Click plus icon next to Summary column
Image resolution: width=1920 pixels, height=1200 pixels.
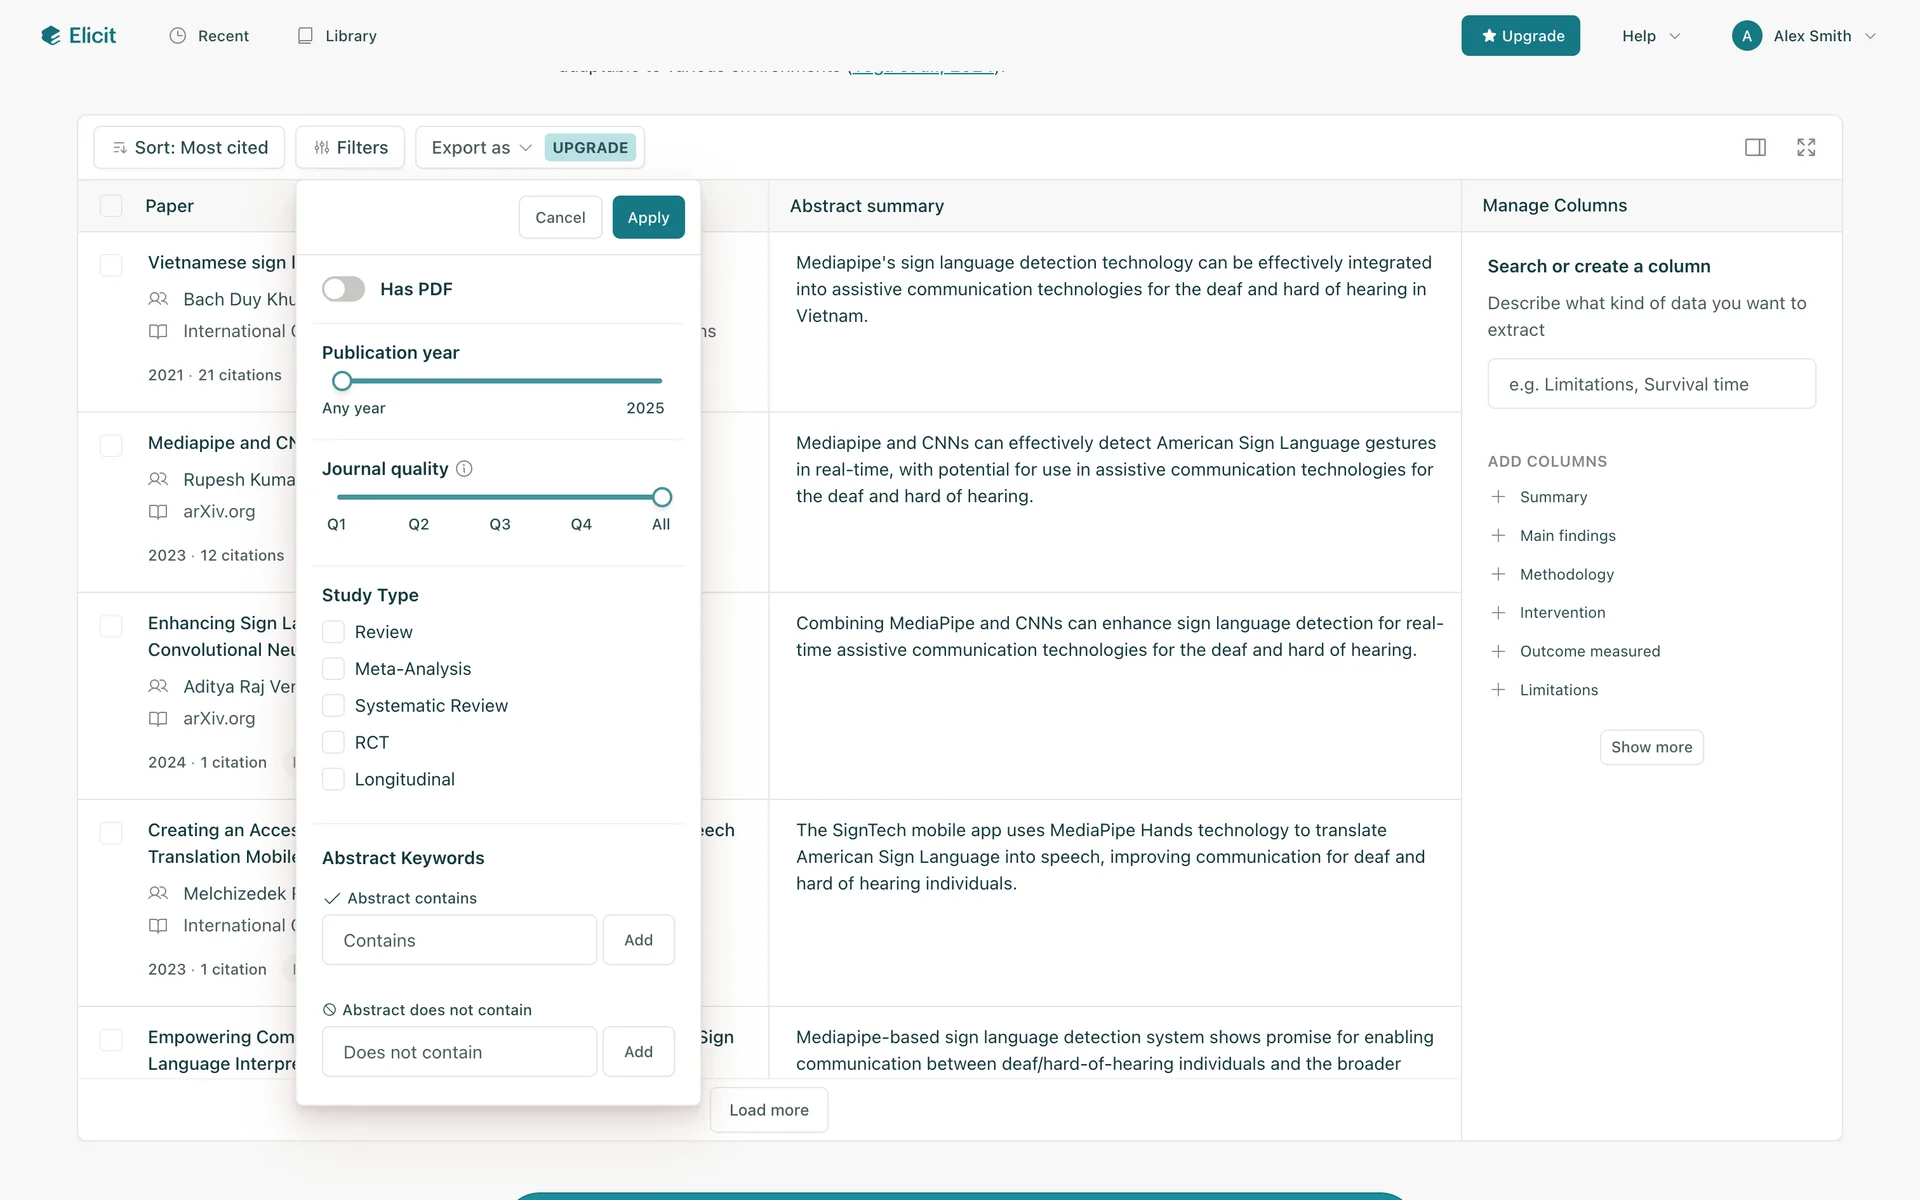tap(1498, 497)
